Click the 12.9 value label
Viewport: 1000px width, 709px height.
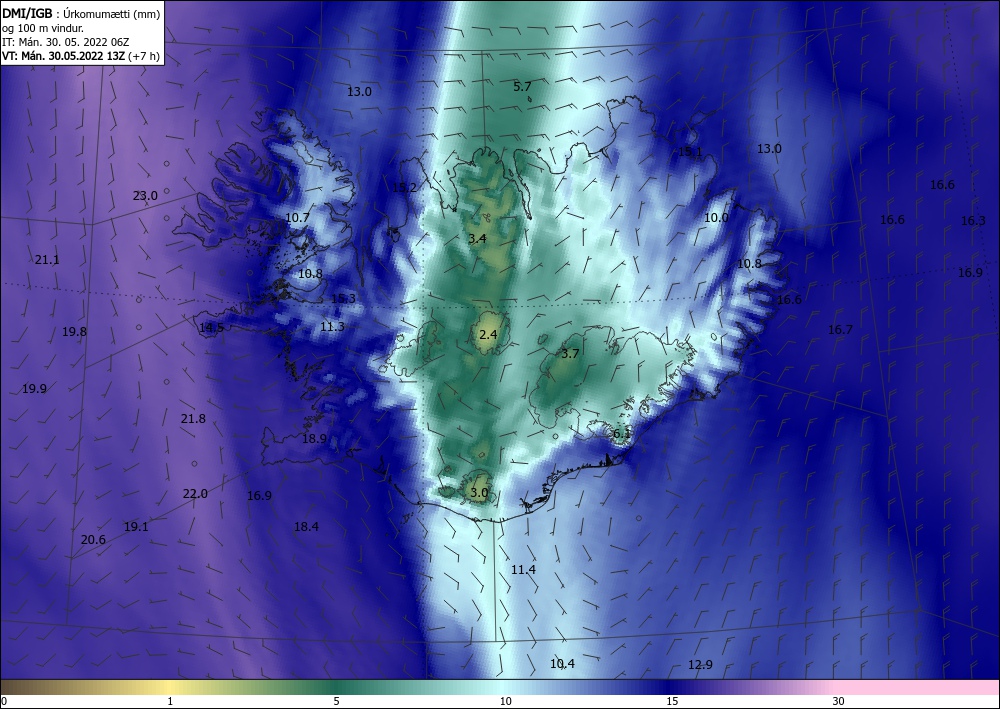pyautogui.click(x=700, y=665)
